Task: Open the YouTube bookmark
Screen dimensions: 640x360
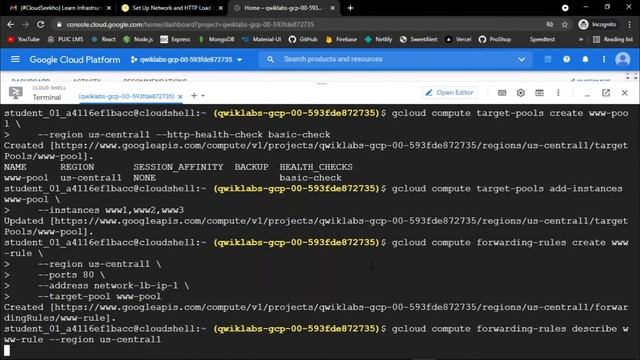Action: (23, 40)
